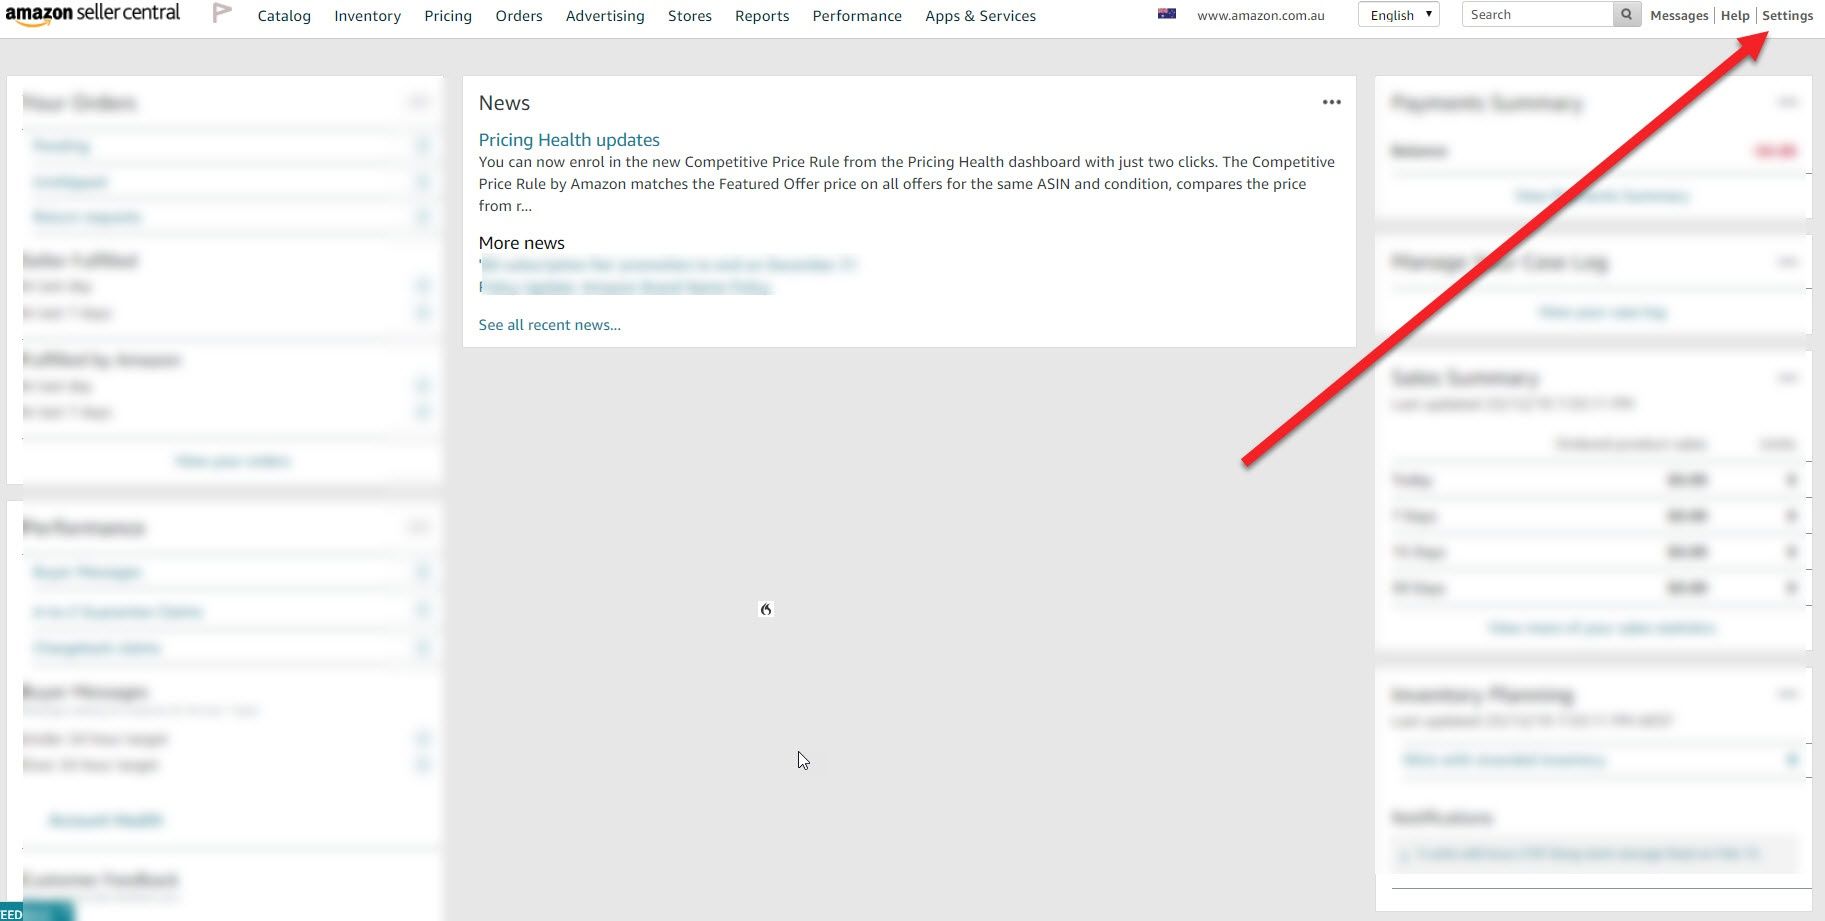Open the English language dropdown
Viewport: 1825px width, 921px height.
click(x=1398, y=14)
